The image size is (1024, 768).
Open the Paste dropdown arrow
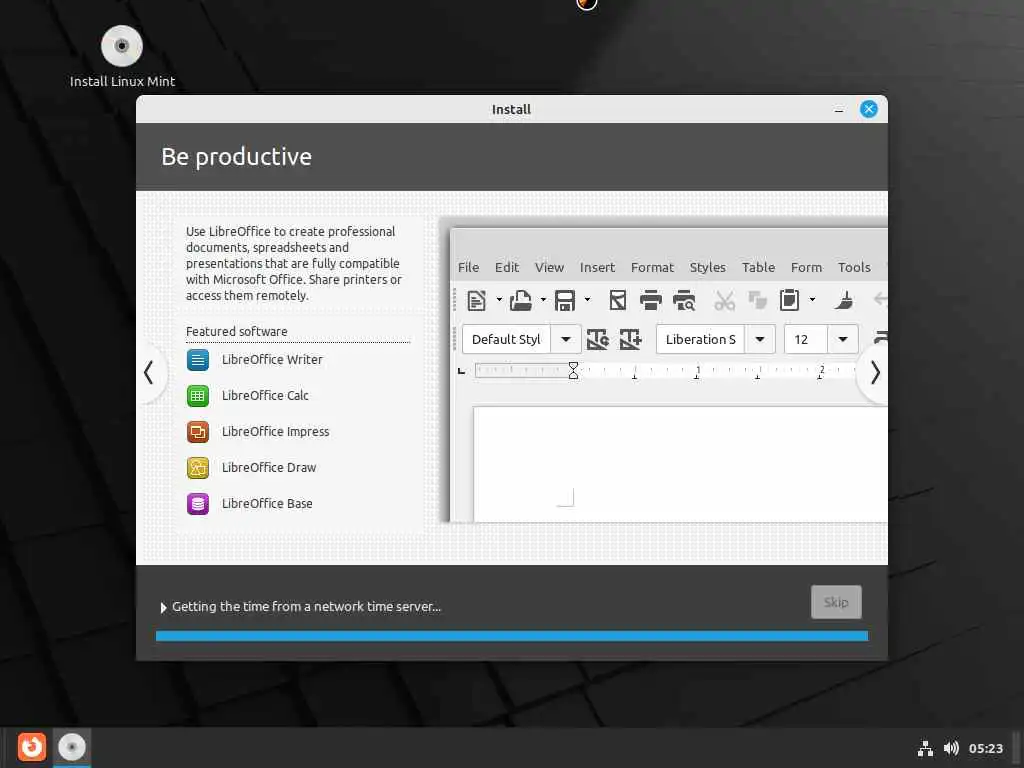coord(812,300)
